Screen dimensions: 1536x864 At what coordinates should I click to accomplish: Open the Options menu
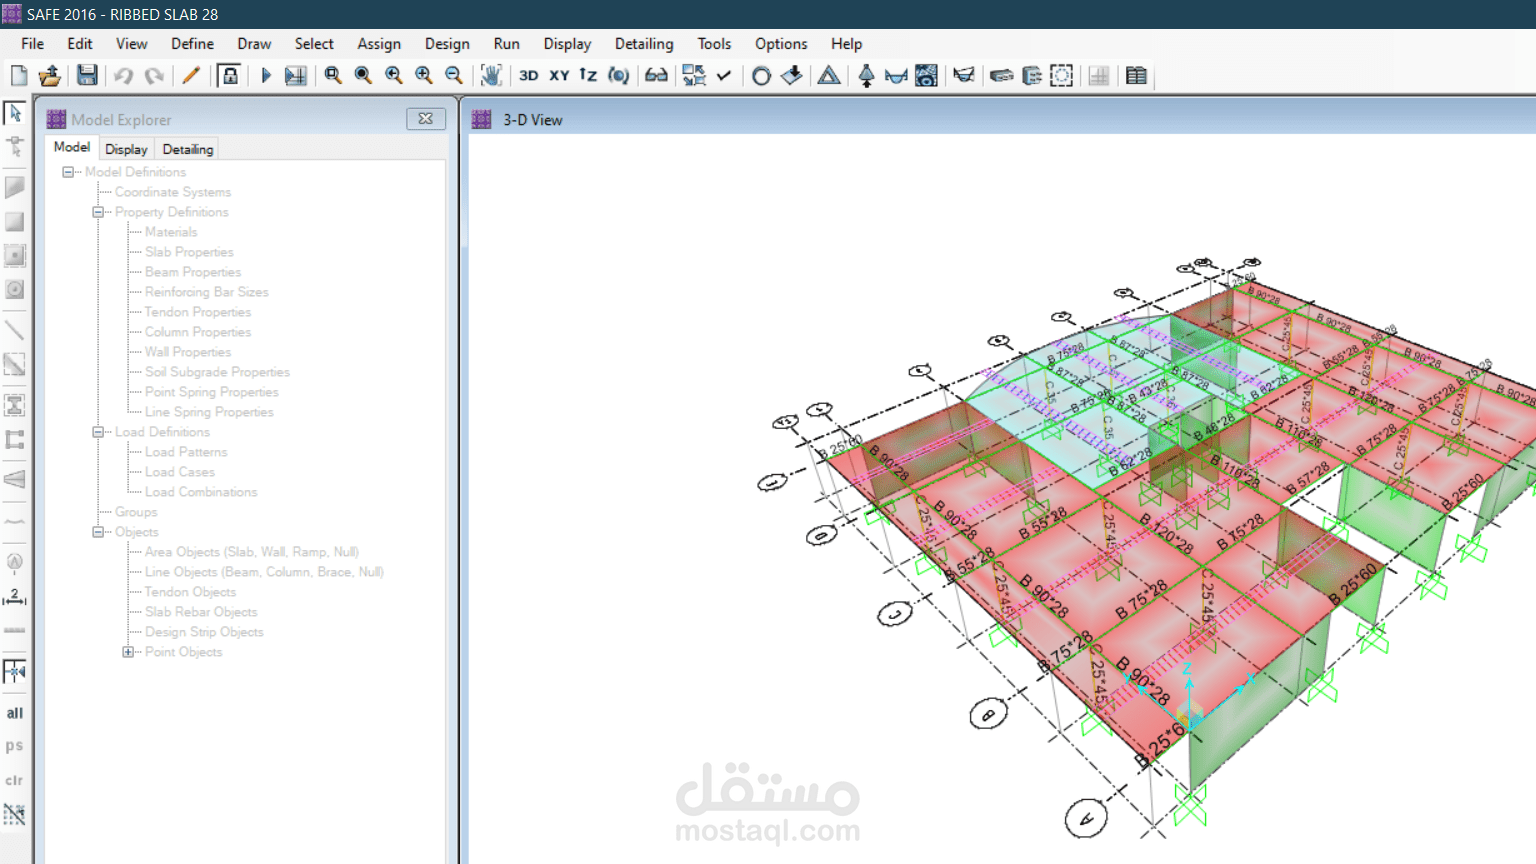(781, 44)
